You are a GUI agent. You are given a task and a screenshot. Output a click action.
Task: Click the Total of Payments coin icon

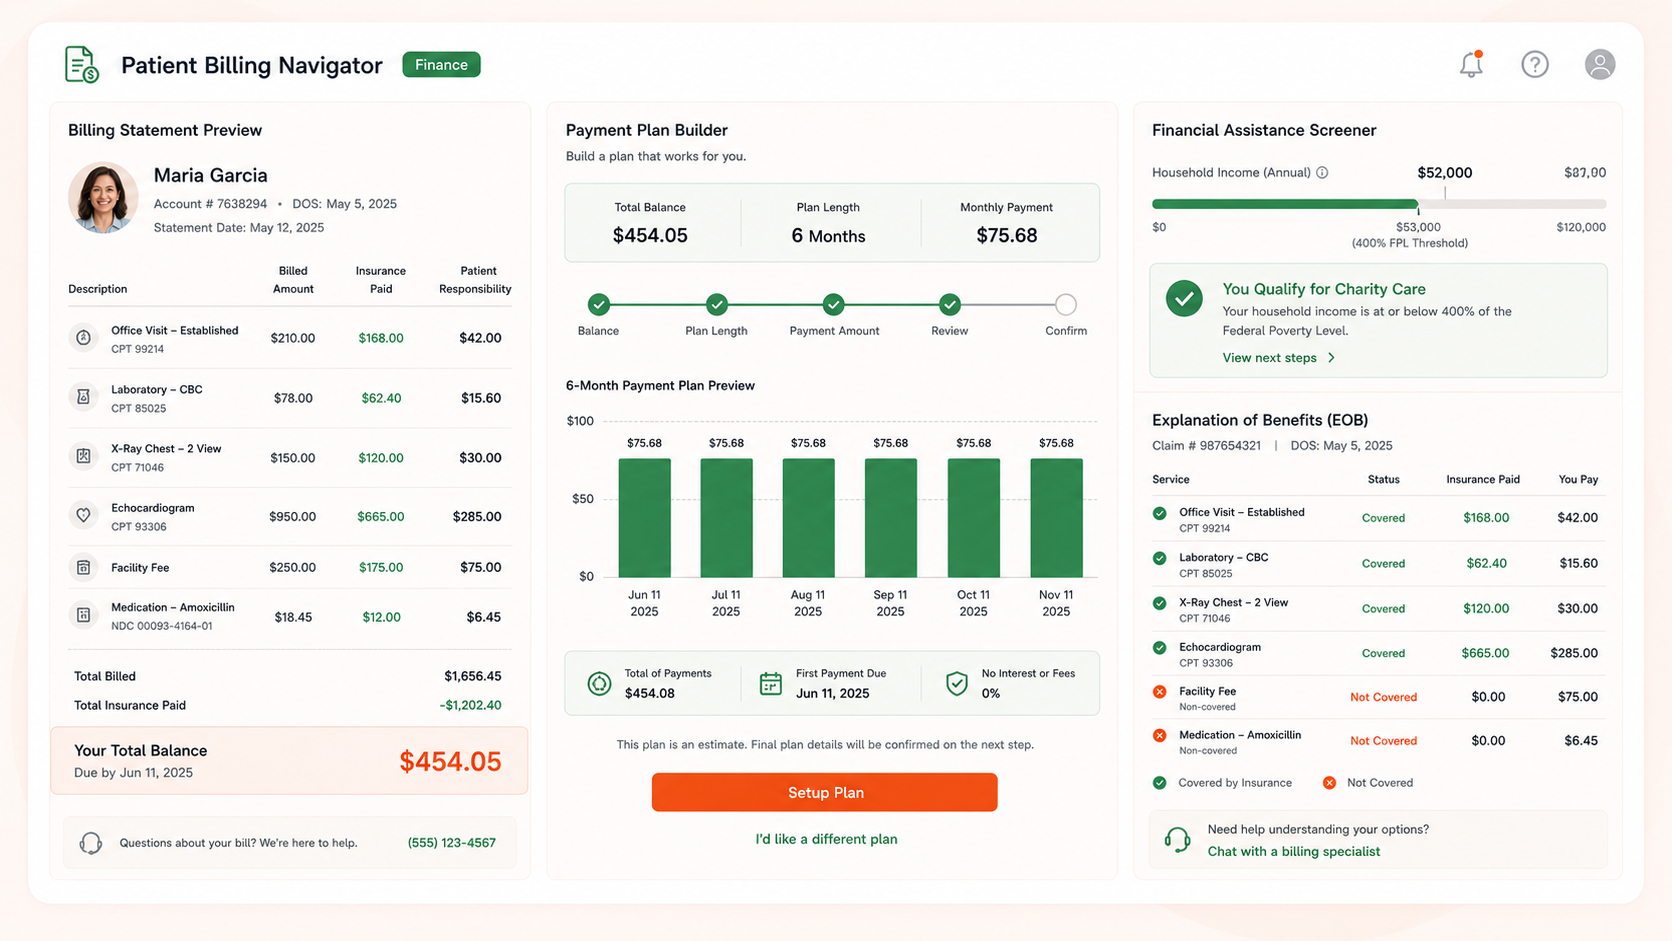[599, 683]
